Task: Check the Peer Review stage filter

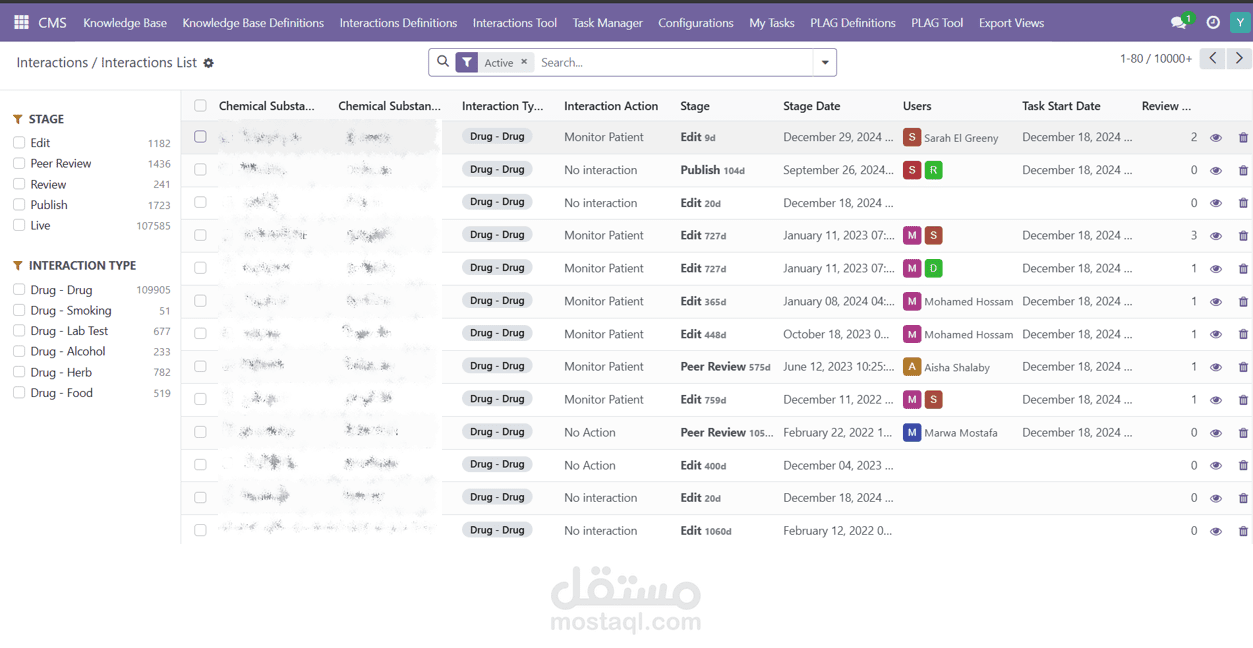Action: (19, 163)
